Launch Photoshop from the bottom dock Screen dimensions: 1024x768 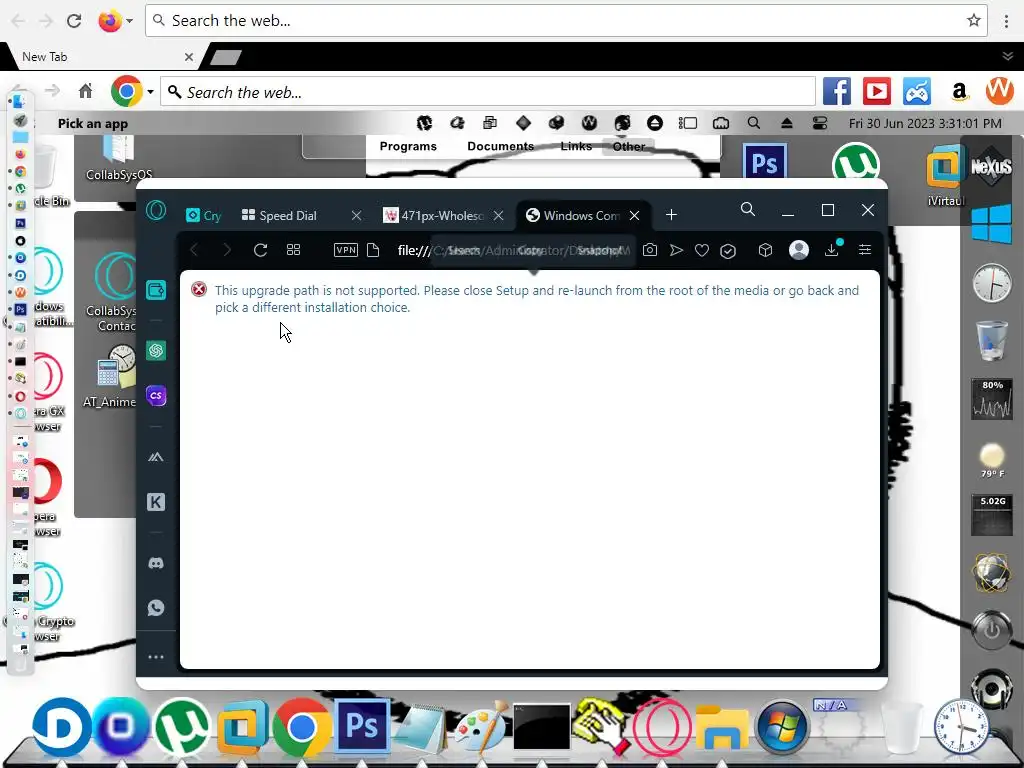click(x=361, y=726)
